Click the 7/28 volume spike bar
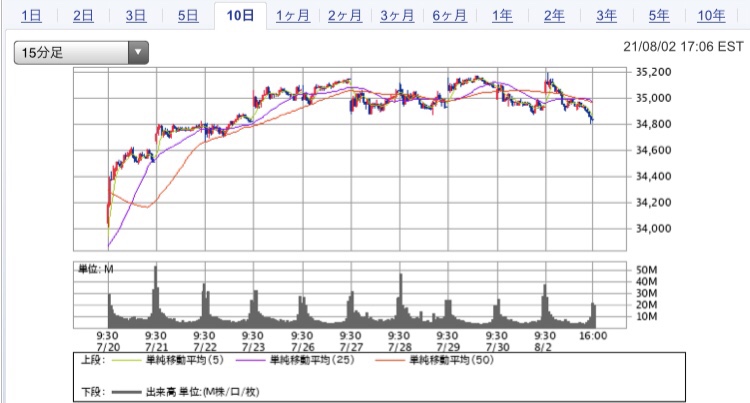Viewport: 750px width, 403px height. (x=401, y=300)
